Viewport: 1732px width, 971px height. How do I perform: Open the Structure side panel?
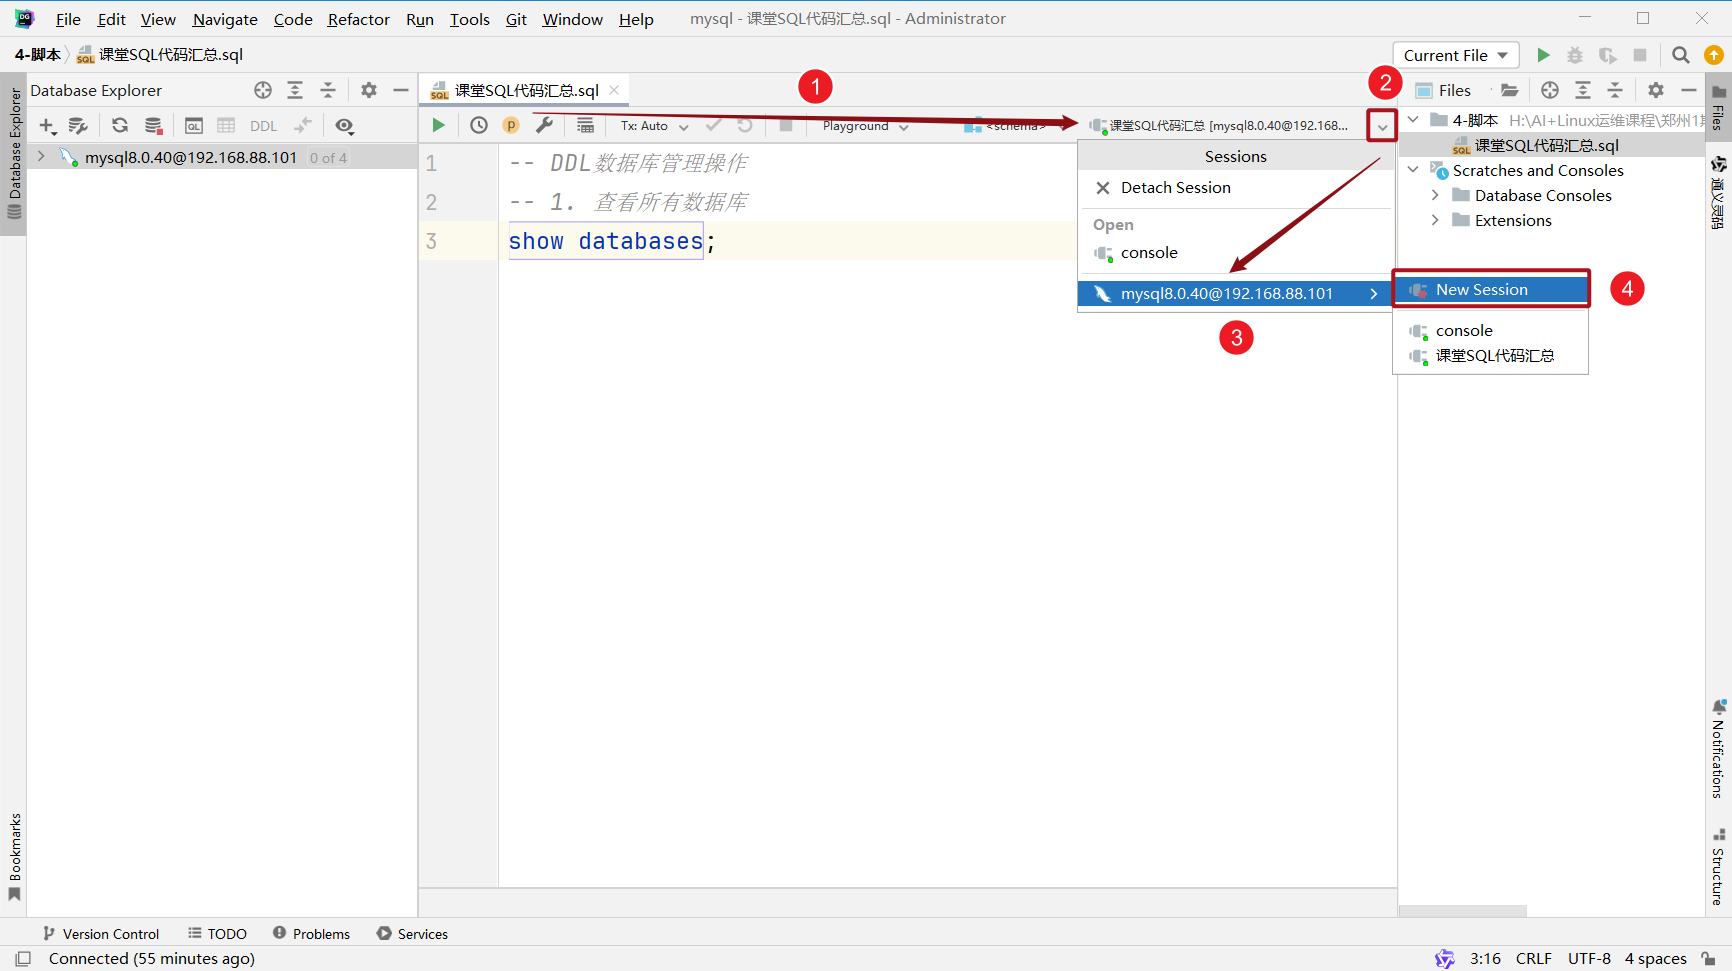coord(1718,866)
